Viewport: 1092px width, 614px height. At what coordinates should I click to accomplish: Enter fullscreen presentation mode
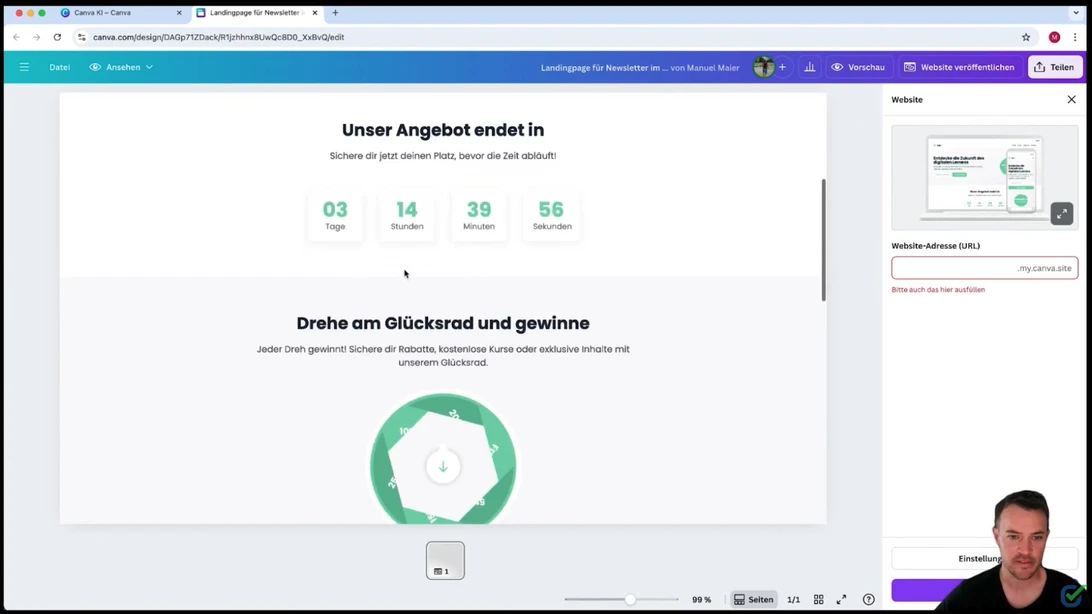841,600
